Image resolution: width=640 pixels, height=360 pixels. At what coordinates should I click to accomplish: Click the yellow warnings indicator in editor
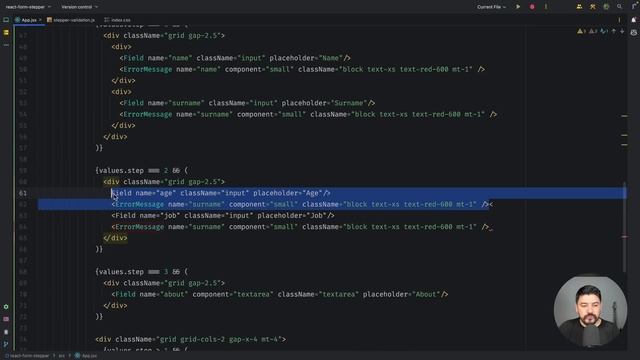(581, 31)
